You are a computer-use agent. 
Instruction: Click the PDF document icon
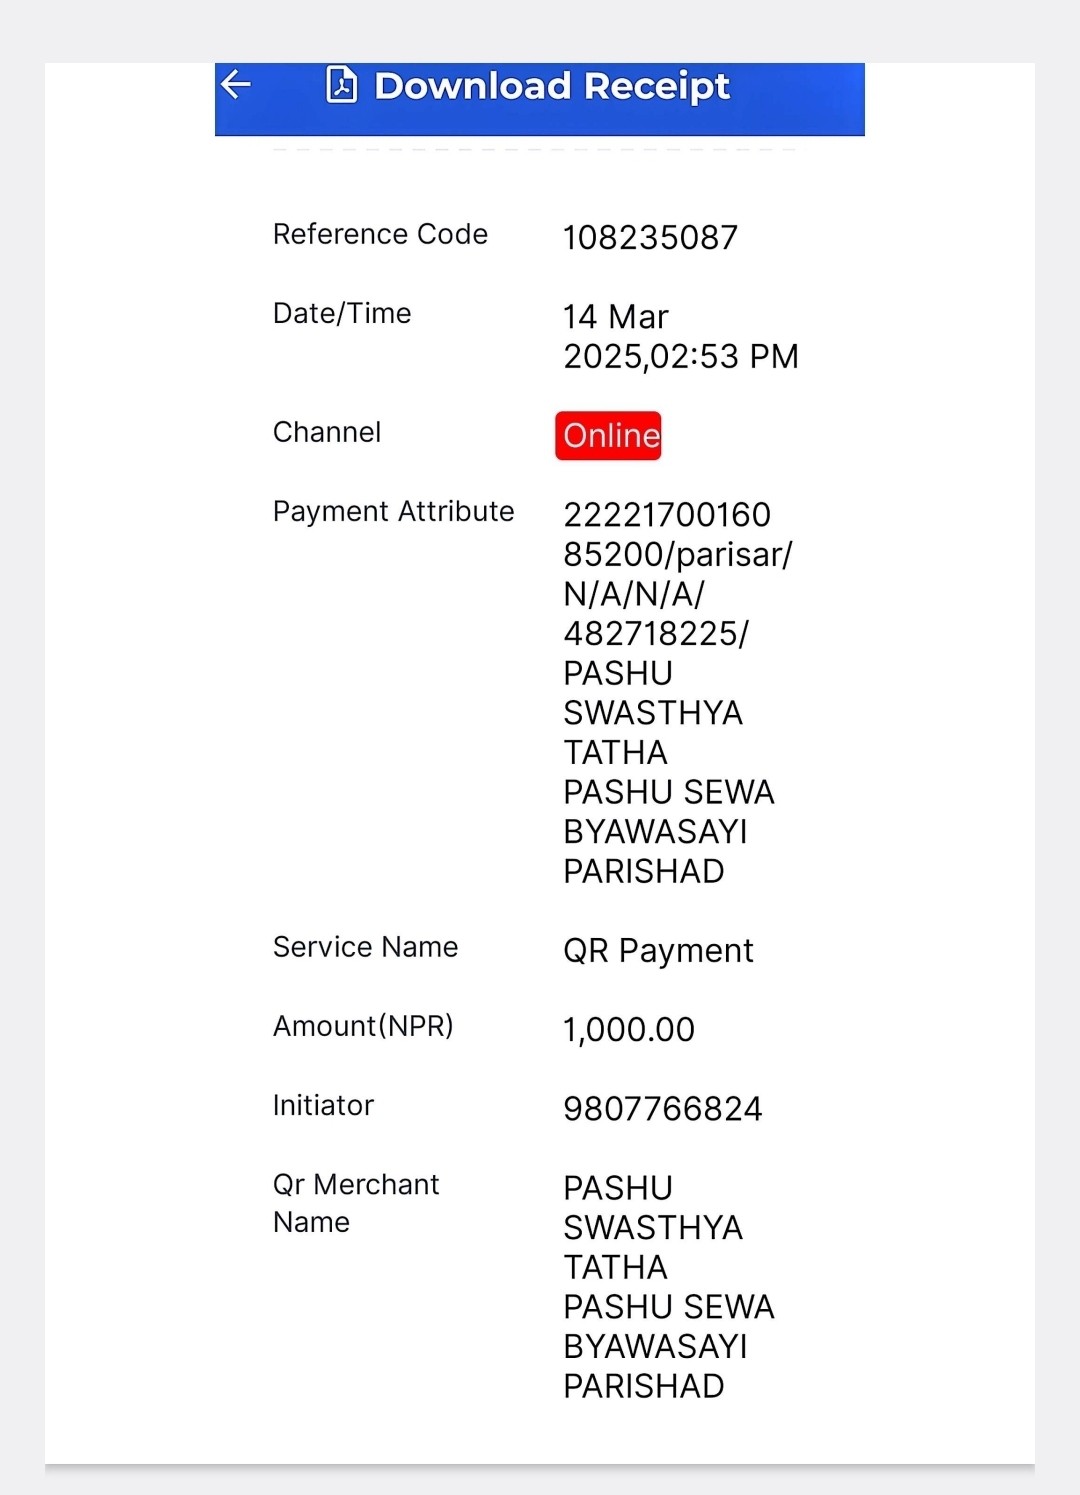point(342,85)
